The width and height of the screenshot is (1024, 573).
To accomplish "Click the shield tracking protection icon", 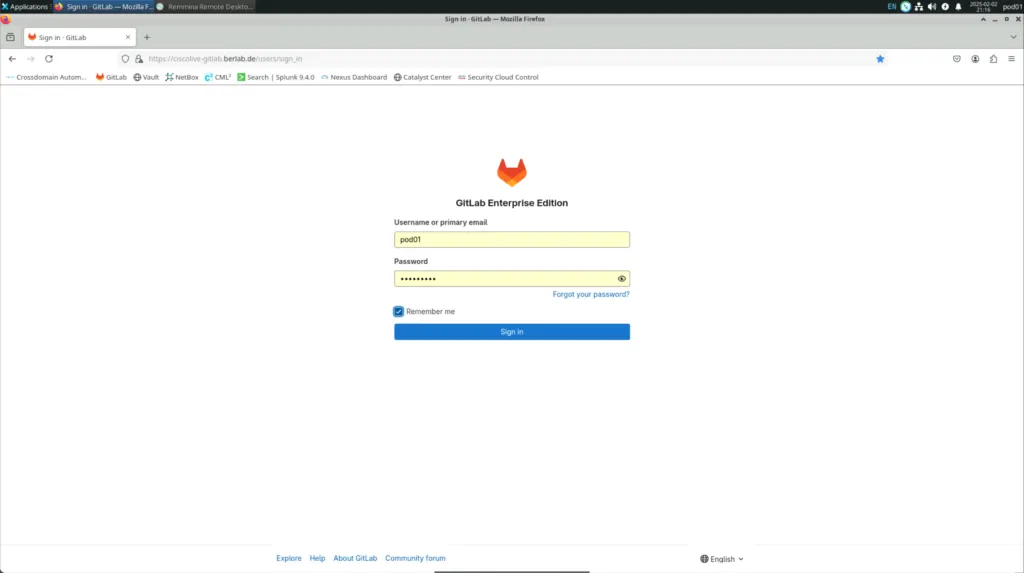I will click(125, 59).
